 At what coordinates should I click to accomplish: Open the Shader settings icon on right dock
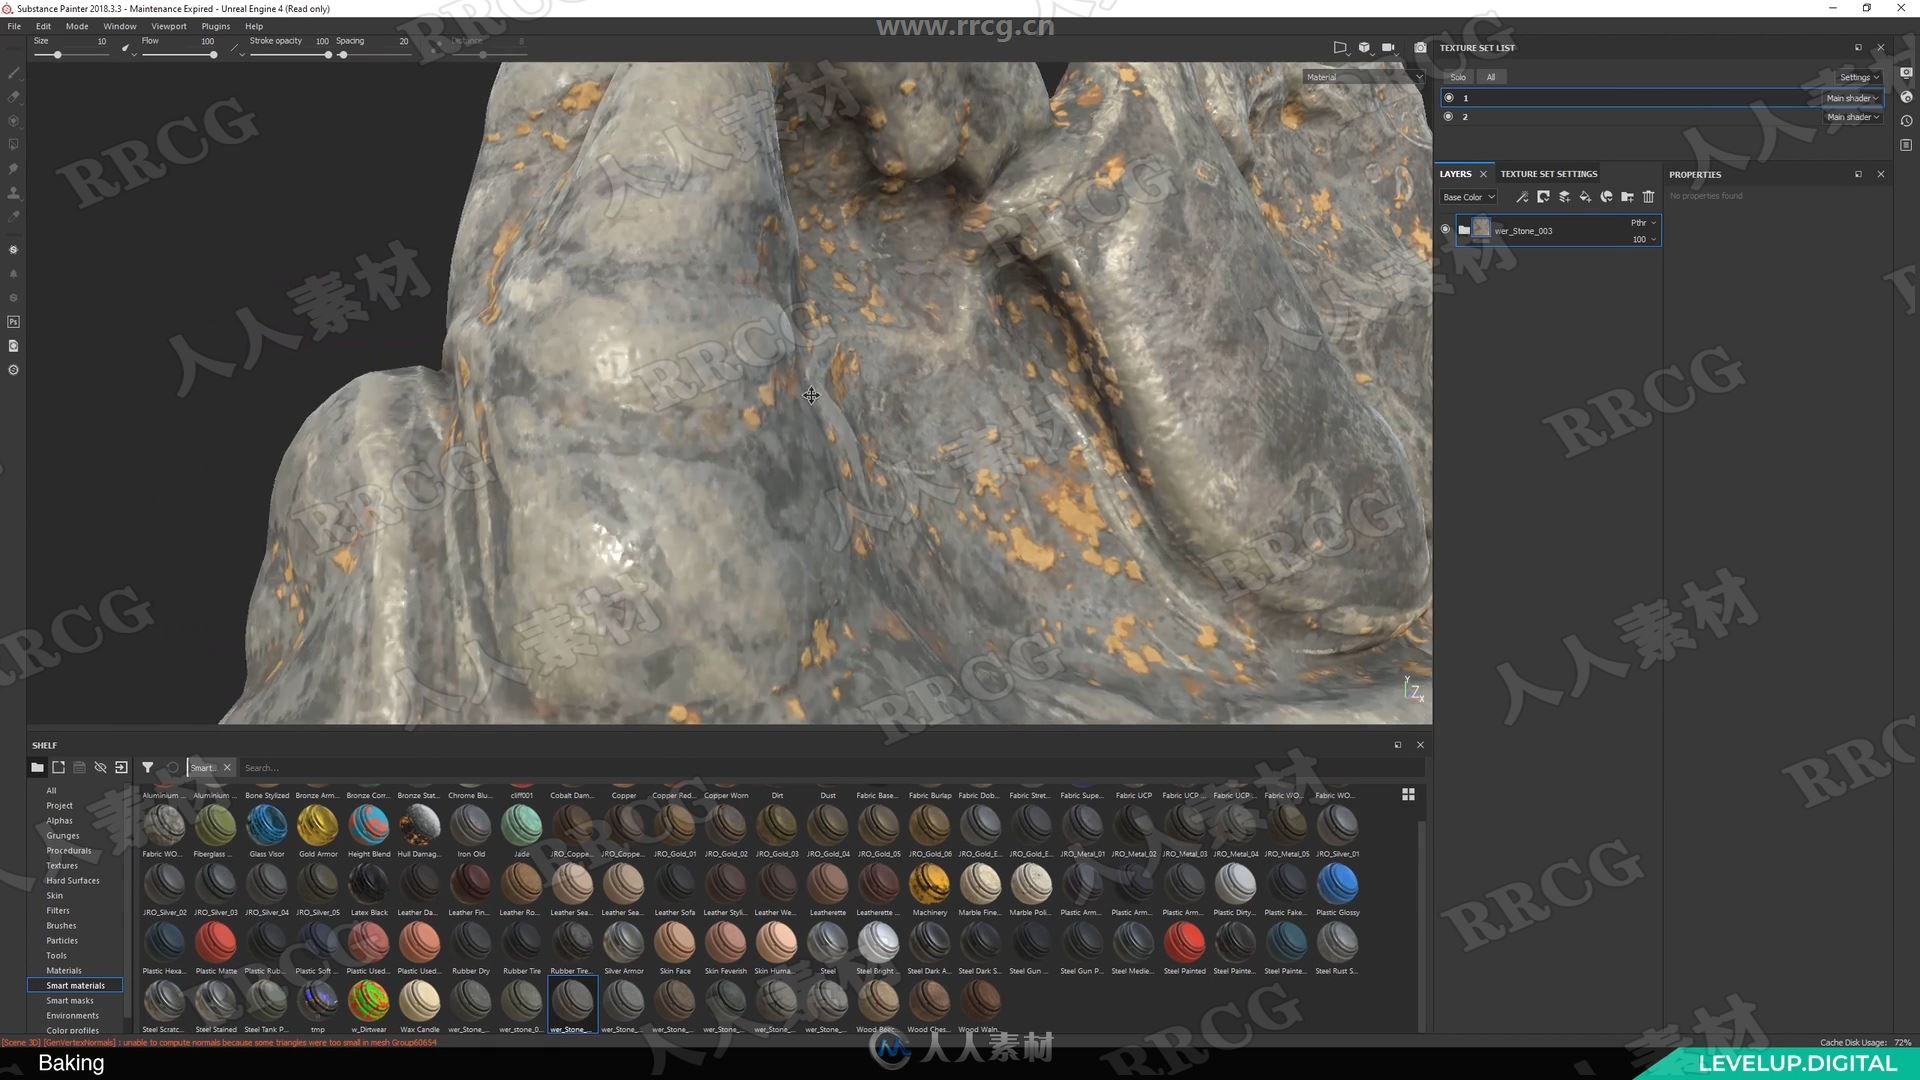(1906, 97)
